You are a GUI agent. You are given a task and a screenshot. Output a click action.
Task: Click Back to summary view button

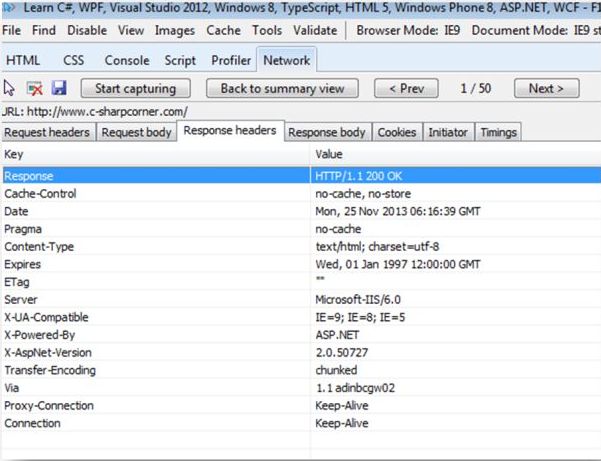(x=282, y=89)
